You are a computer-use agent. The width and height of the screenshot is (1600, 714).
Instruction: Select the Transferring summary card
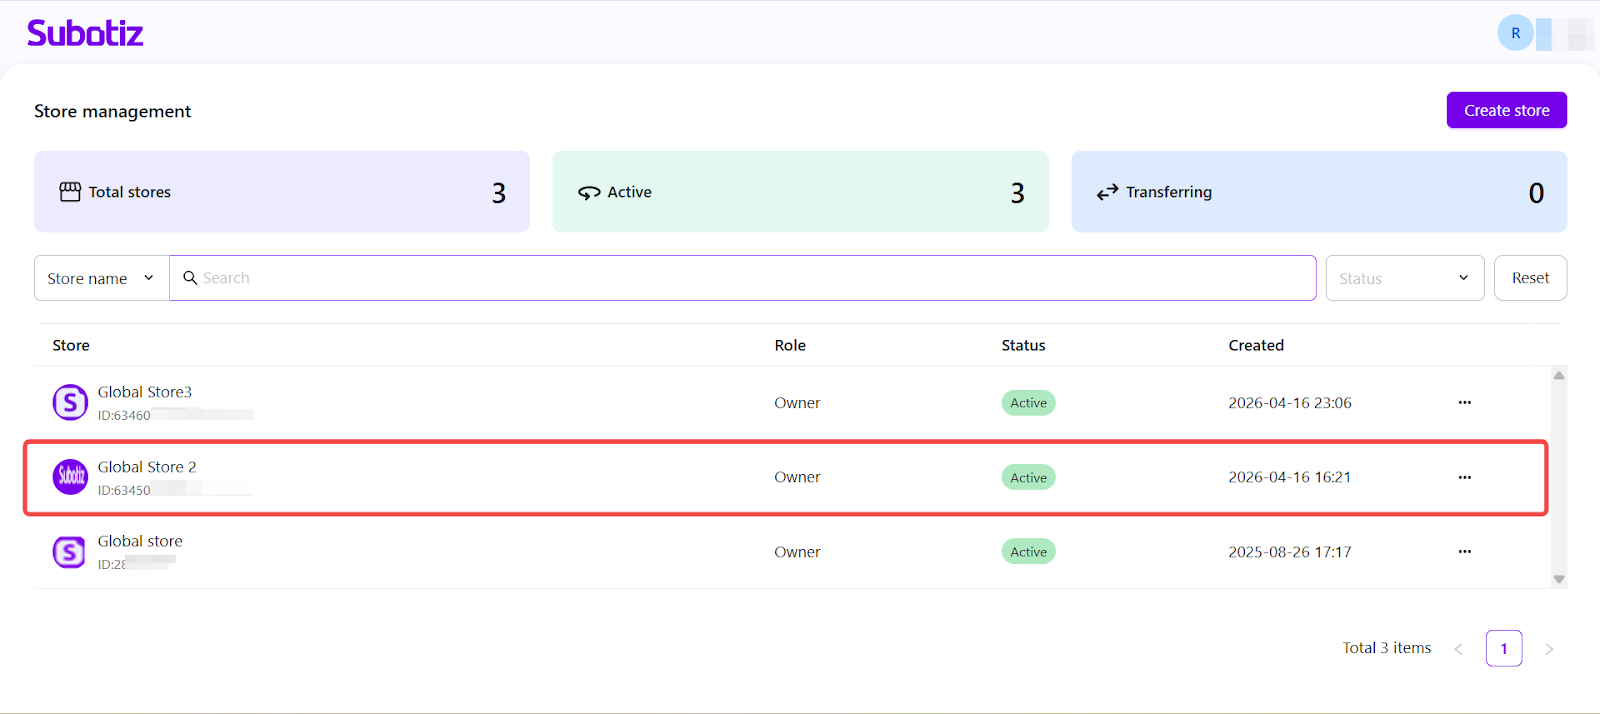coord(1318,192)
